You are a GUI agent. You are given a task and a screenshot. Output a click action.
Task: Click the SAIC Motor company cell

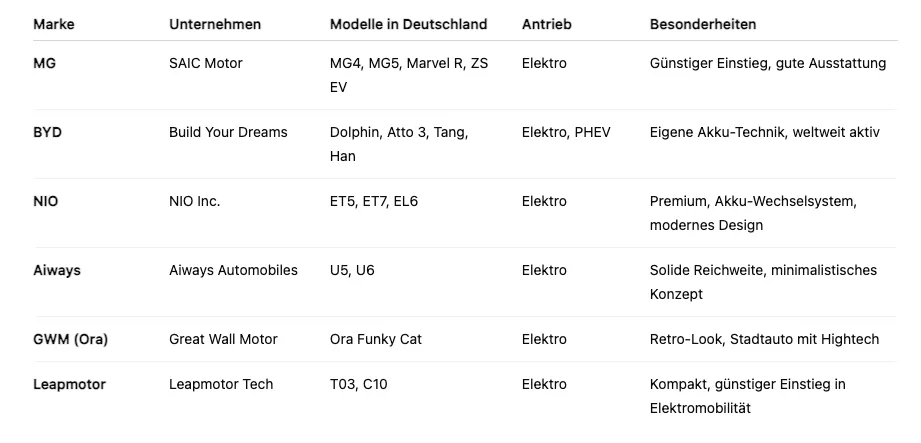click(205, 63)
